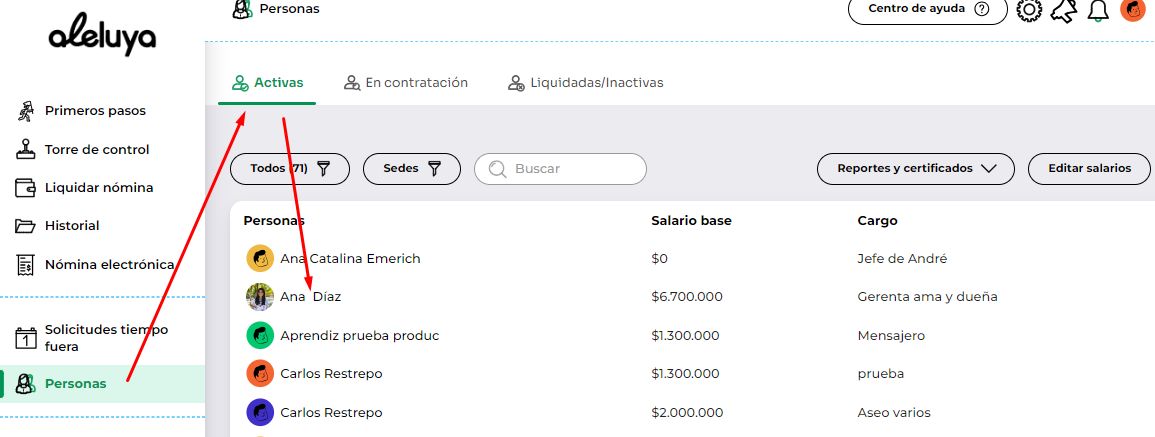Open Ana Catalina Emerich's record

(x=351, y=259)
